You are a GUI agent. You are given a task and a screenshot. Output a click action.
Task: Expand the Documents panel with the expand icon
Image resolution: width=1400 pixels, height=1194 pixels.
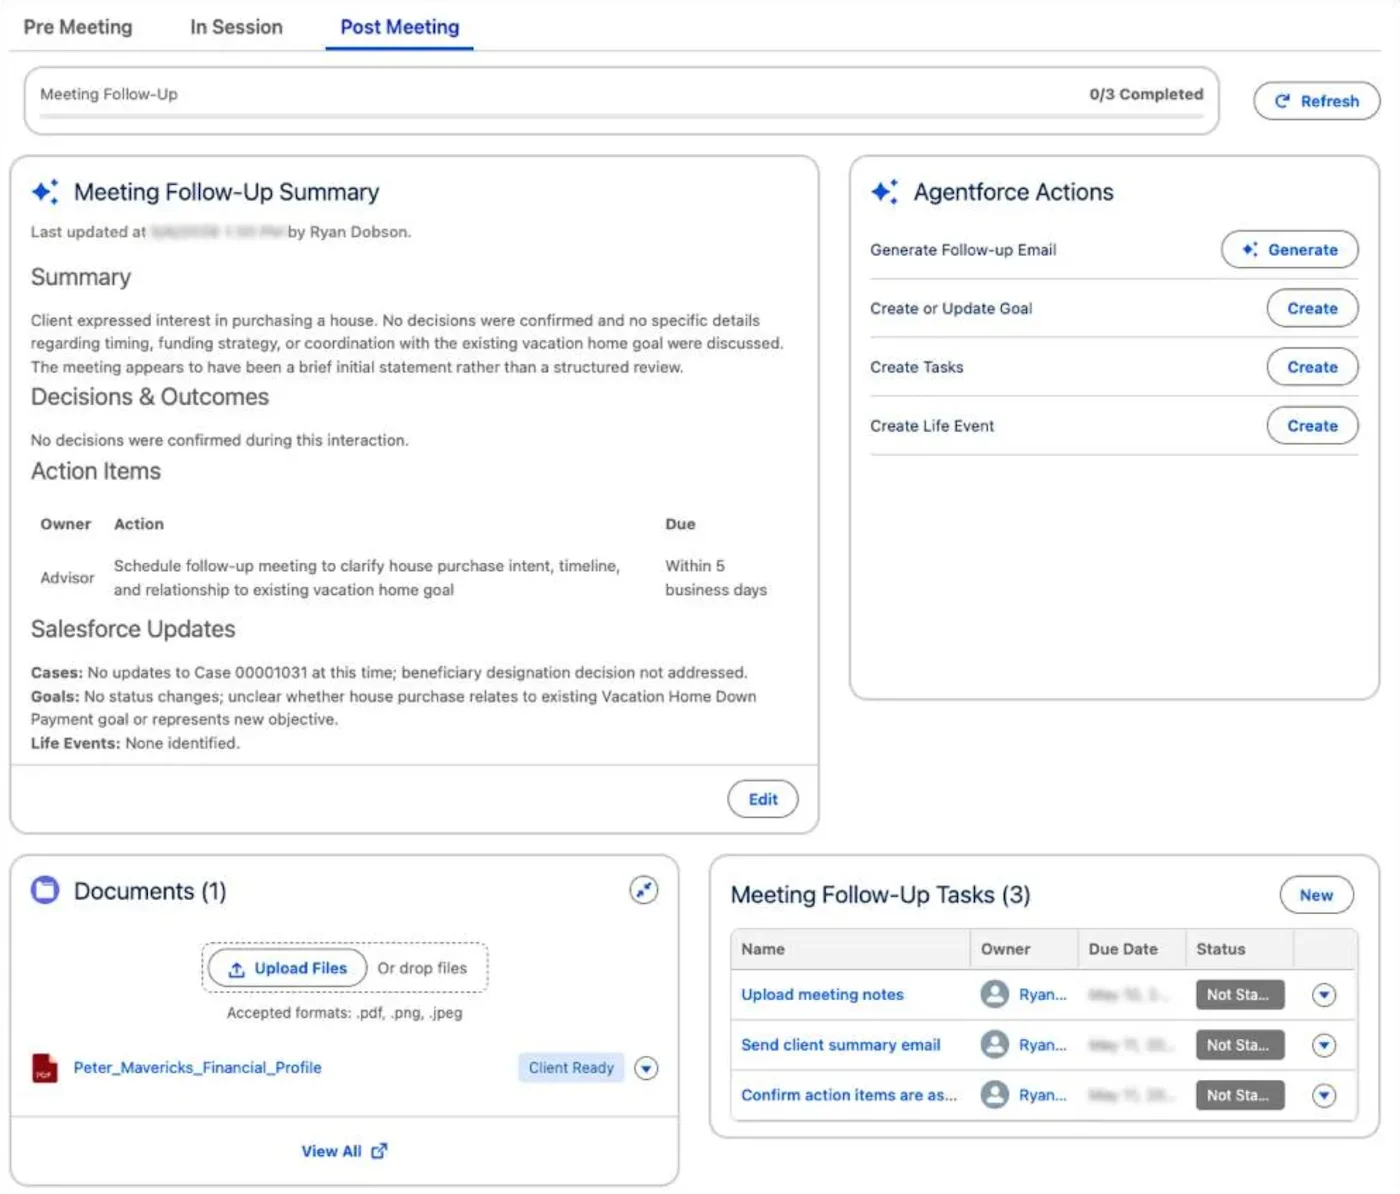pos(644,890)
